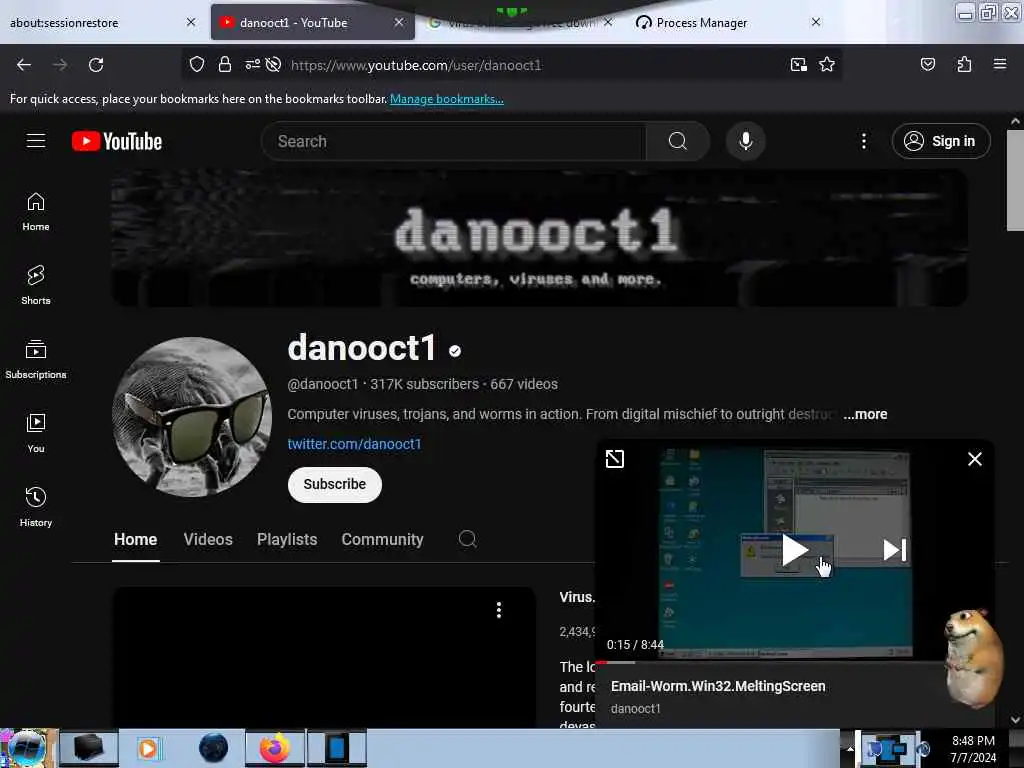
Task: Close the Process Manager tab
Action: coord(816,22)
